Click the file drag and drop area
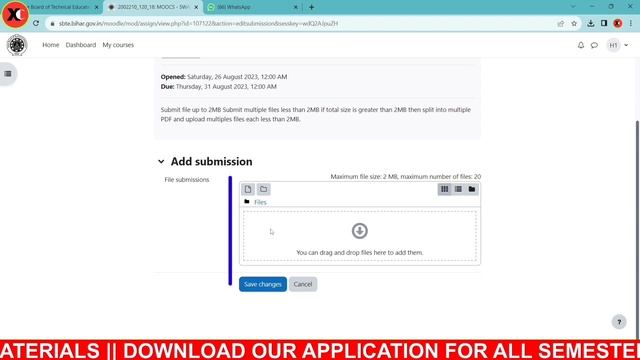The image size is (640, 360). [360, 236]
